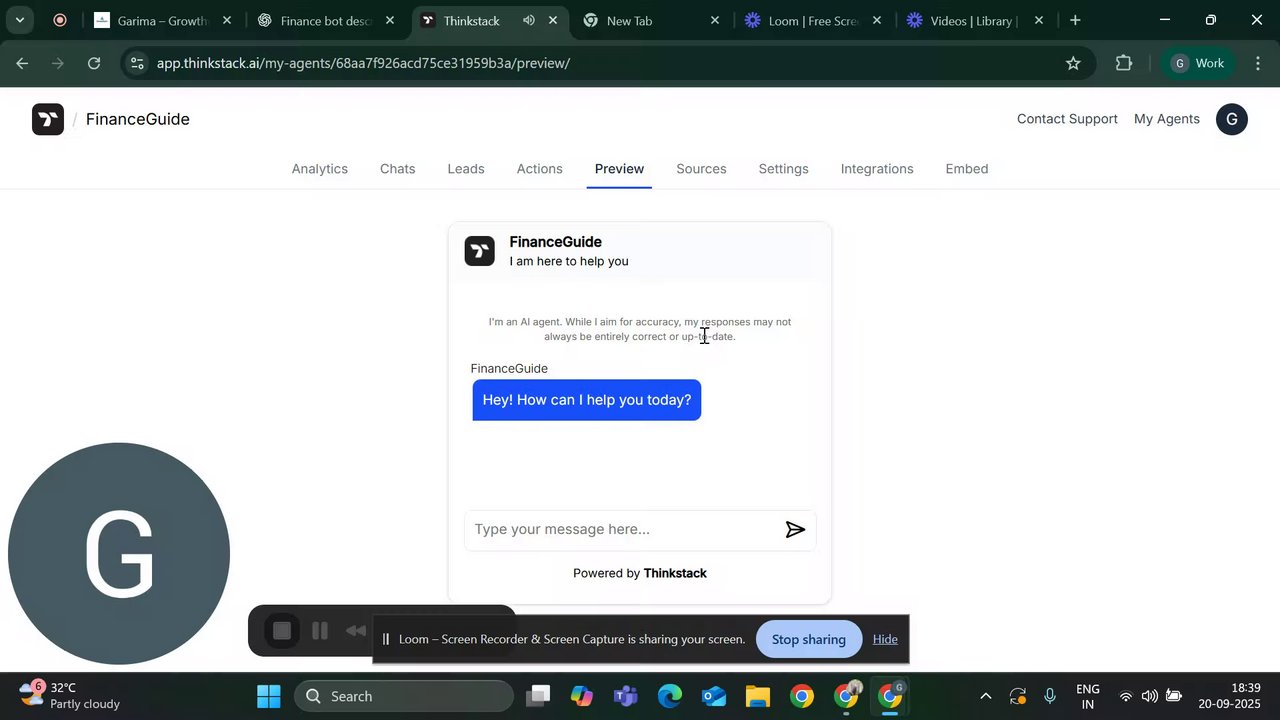Image resolution: width=1280 pixels, height=720 pixels.
Task: Open the Embed tab
Action: tap(967, 169)
